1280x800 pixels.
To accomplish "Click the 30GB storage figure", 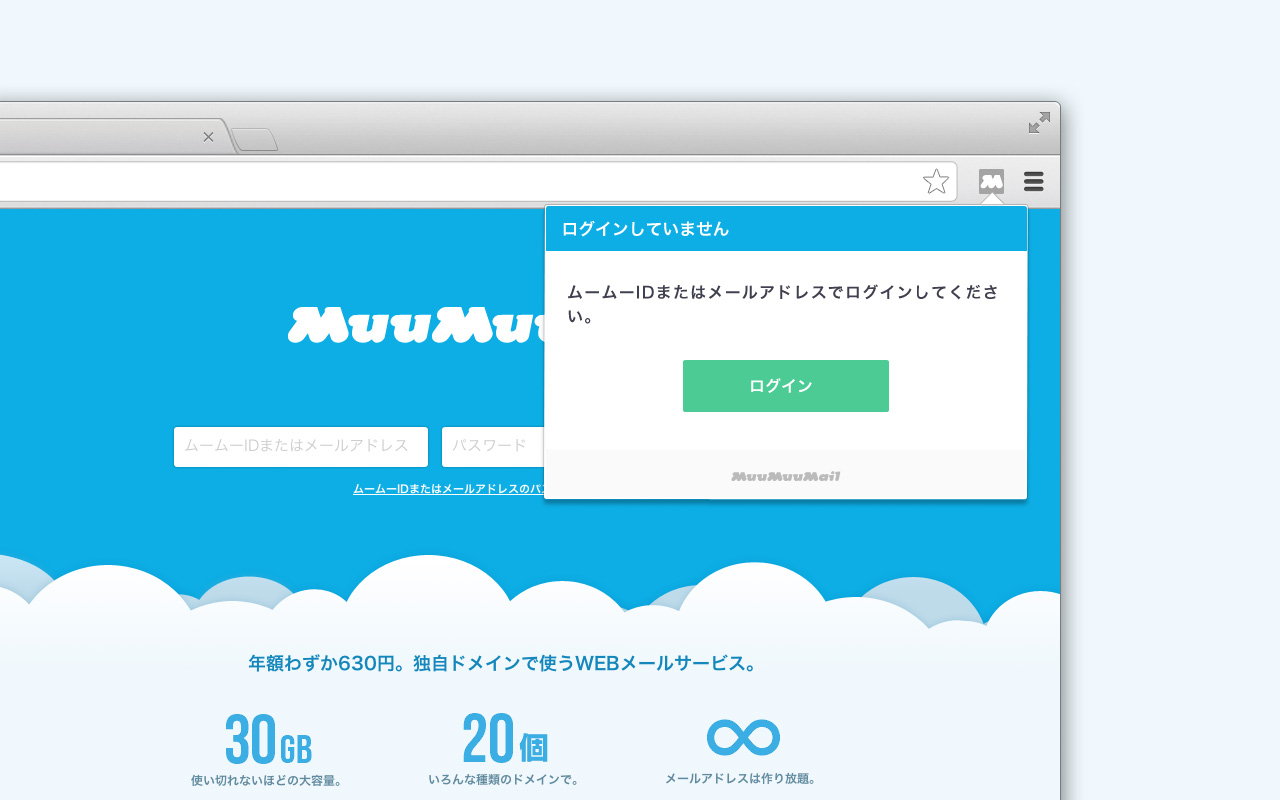I will 268,740.
